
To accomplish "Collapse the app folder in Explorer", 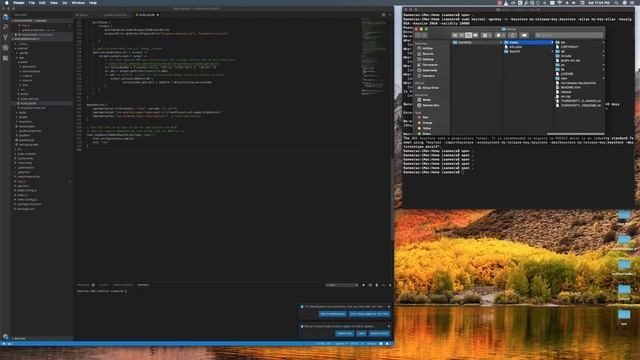I will pyautogui.click(x=21, y=58).
